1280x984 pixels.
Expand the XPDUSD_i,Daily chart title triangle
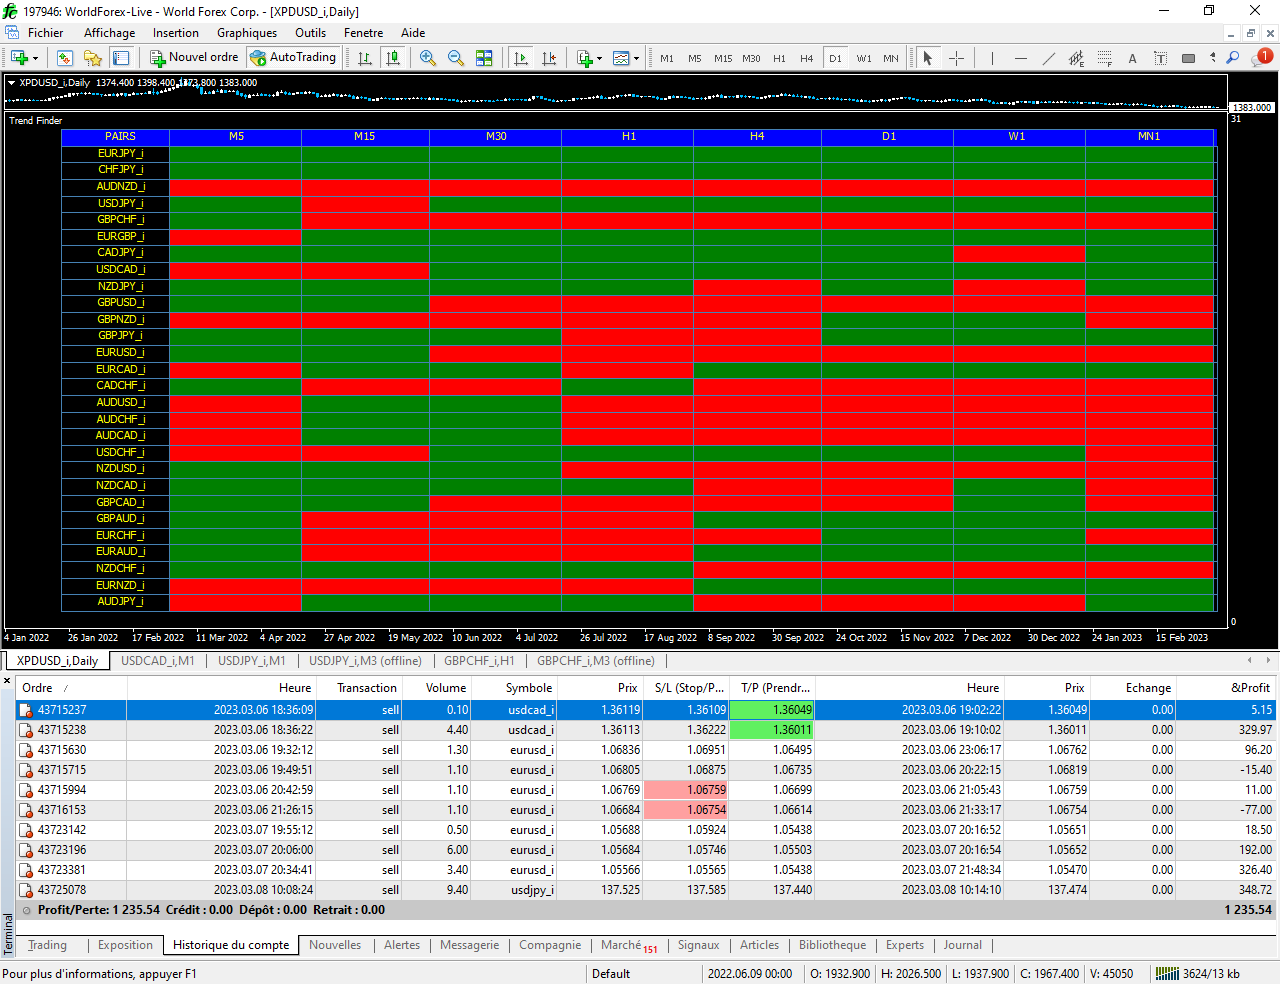tap(11, 83)
